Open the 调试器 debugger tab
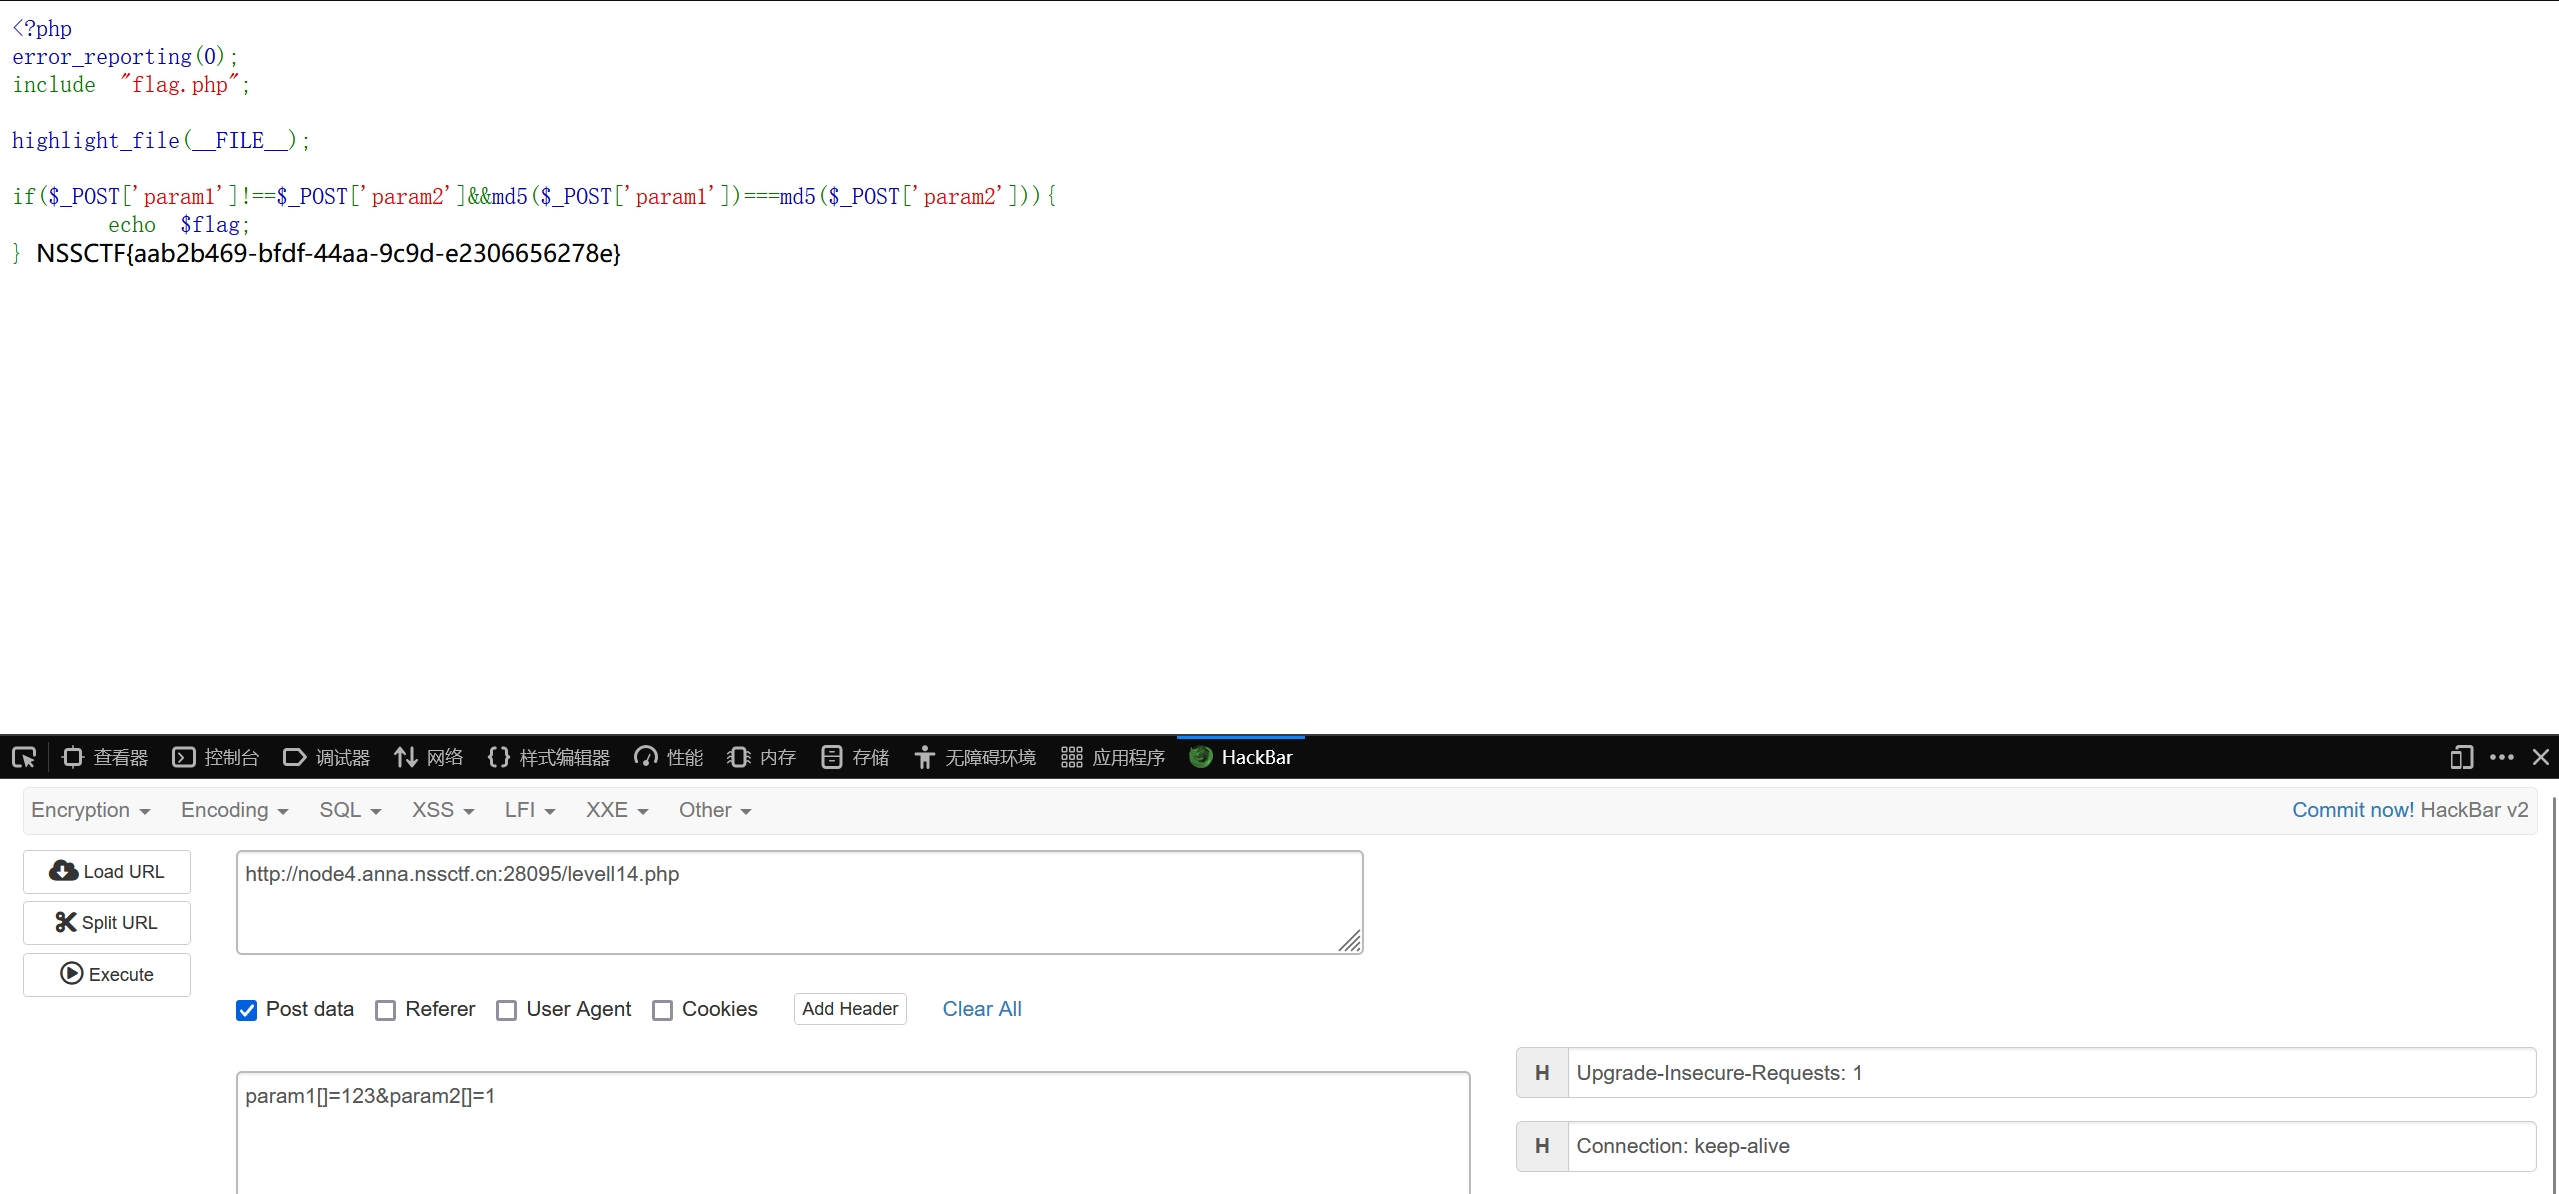 pos(327,757)
